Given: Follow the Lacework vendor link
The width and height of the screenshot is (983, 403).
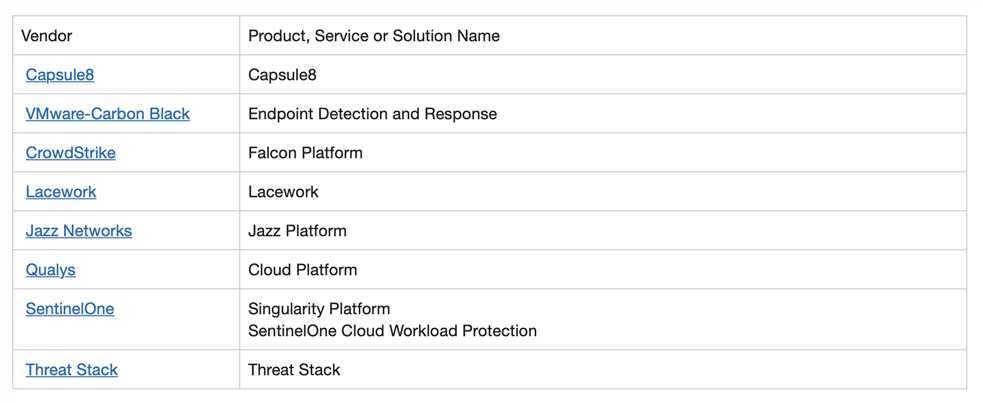Looking at the screenshot, I should click(x=61, y=192).
